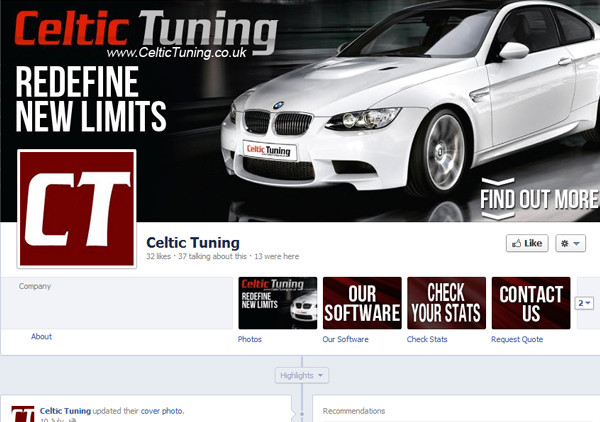The width and height of the screenshot is (600, 422).
Task: Click the www.CelticTuning.co.uk text on cover
Action: pyautogui.click(x=176, y=53)
